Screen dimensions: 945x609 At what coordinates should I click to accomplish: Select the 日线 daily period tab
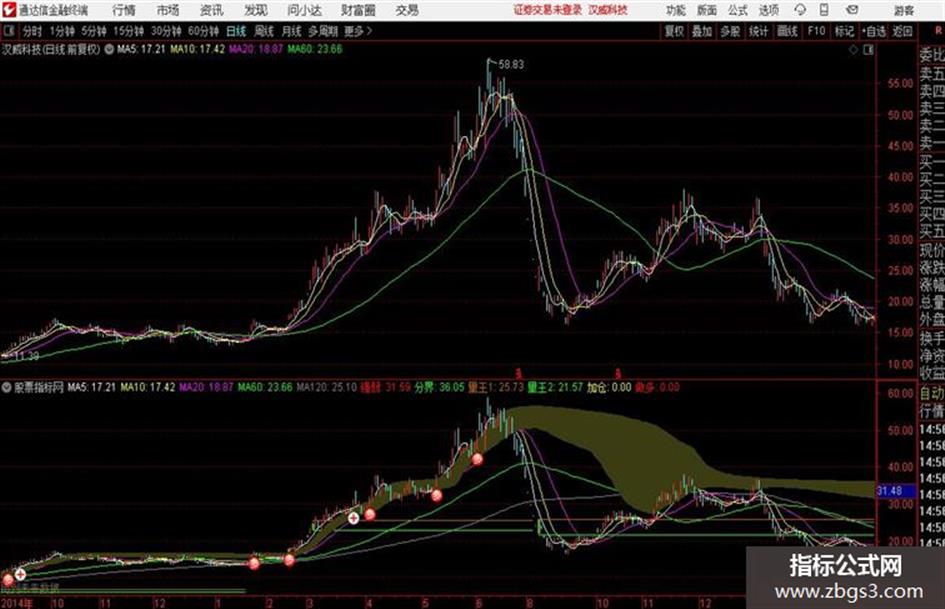[236, 31]
